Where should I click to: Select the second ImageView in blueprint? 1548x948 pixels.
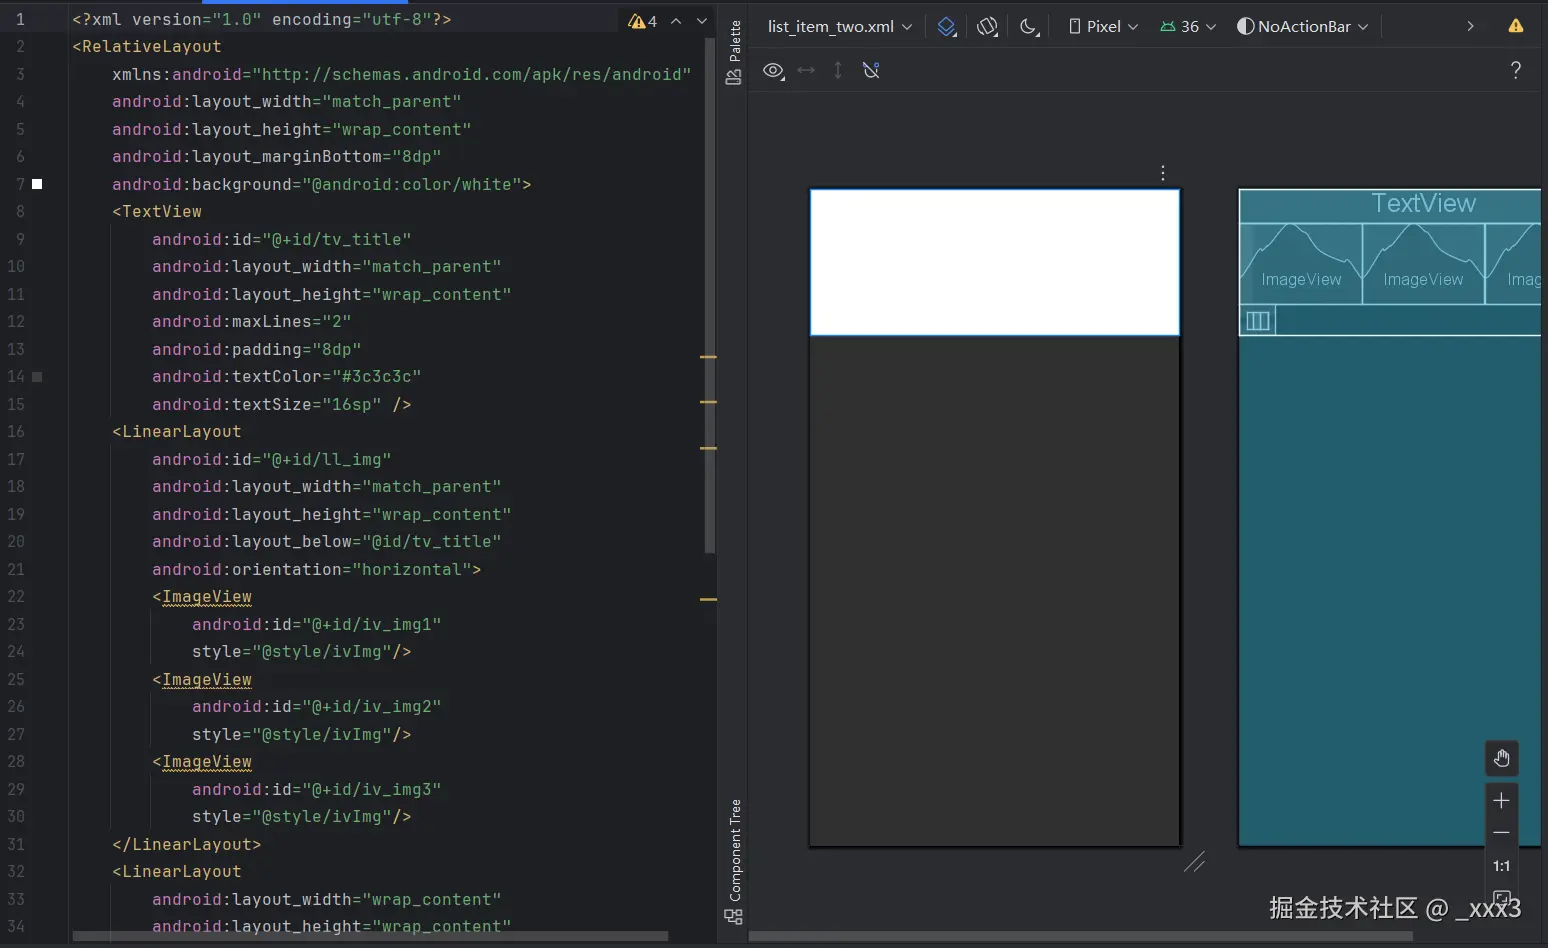tap(1423, 263)
